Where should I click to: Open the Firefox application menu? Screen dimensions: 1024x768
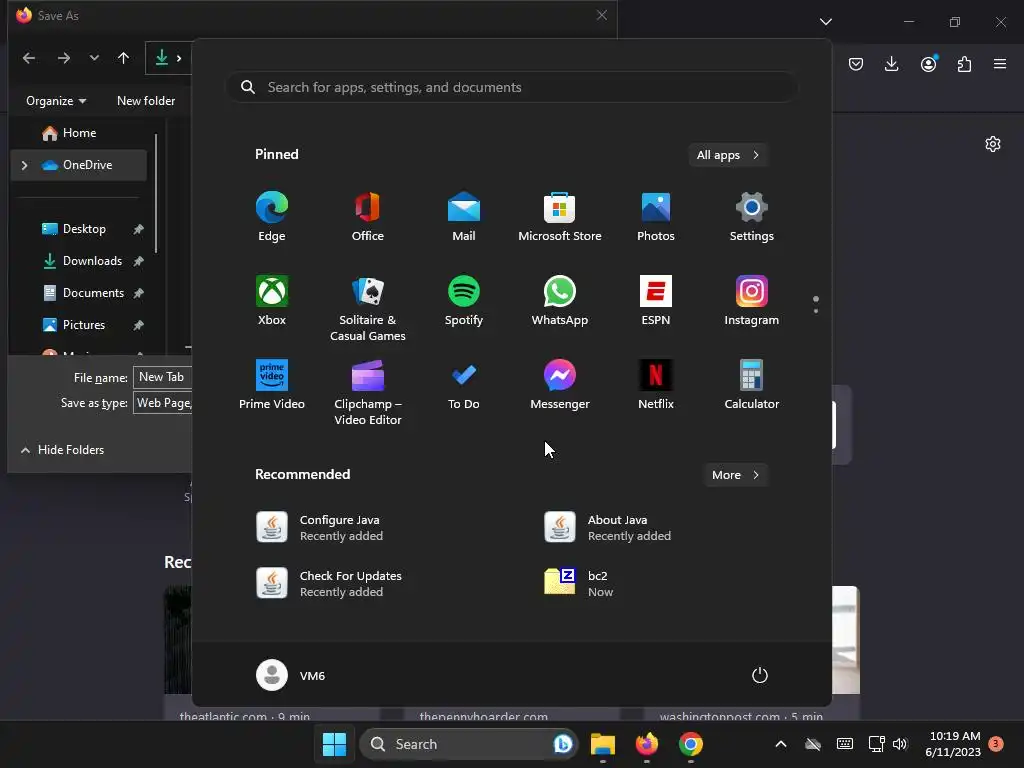1000,64
